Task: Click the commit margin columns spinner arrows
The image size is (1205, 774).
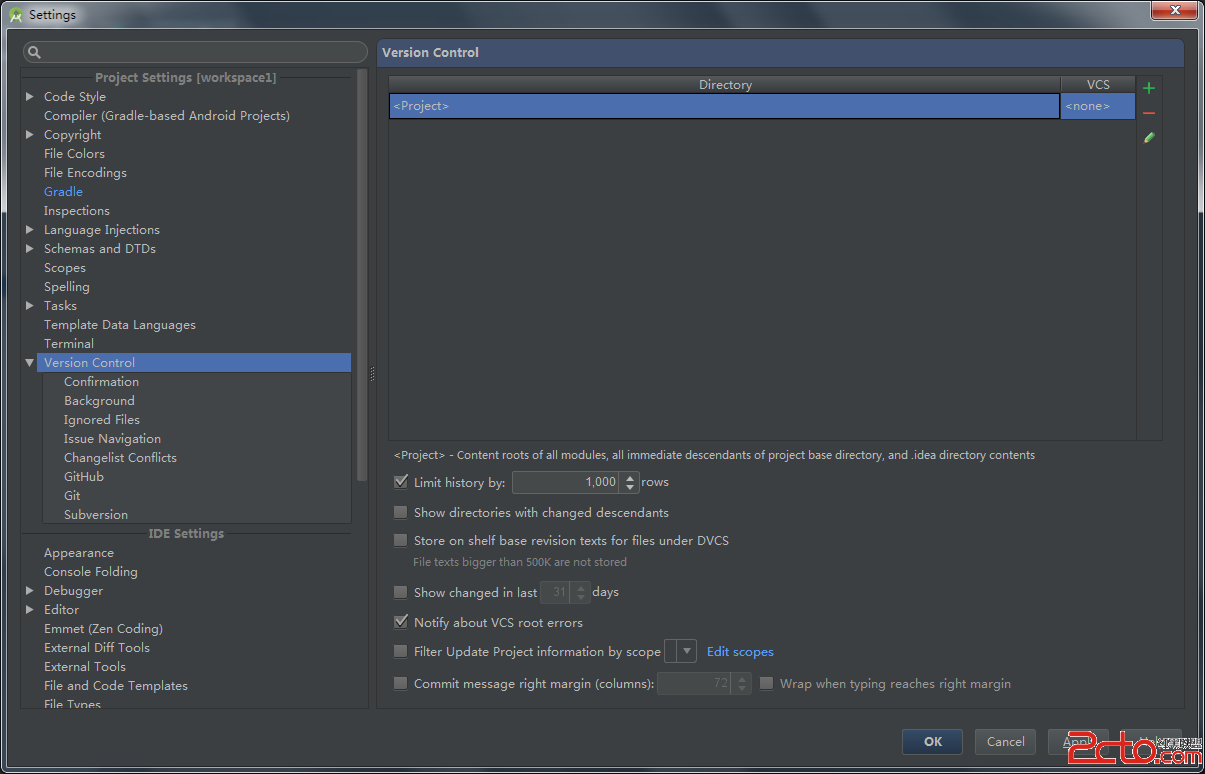Action: pyautogui.click(x=741, y=684)
